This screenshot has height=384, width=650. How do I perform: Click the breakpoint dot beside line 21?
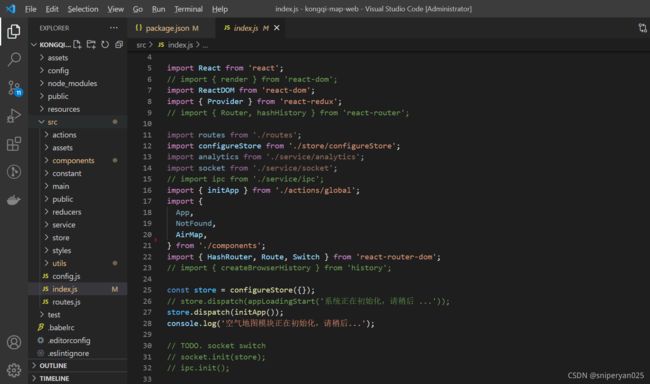(x=156, y=239)
